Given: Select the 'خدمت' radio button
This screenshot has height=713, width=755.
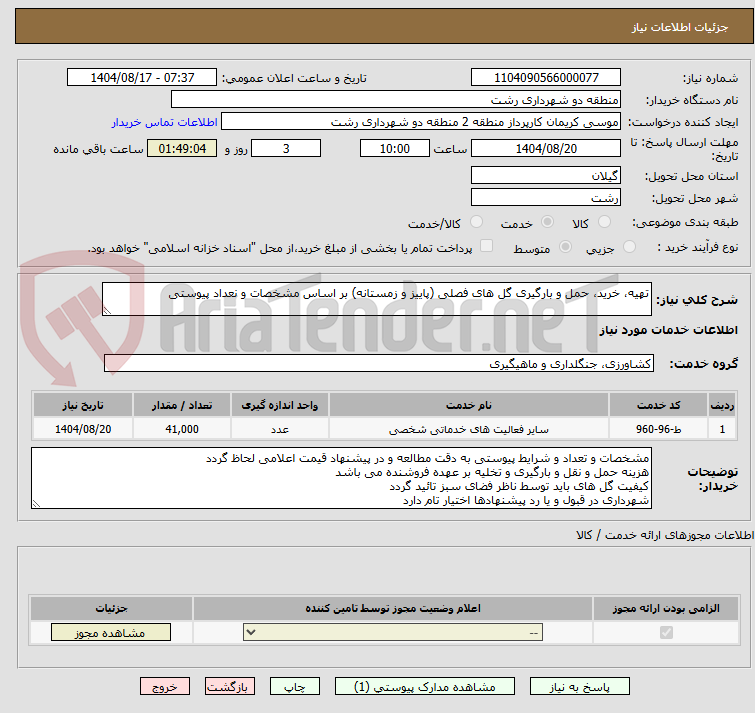Looking at the screenshot, I should click(547, 222).
